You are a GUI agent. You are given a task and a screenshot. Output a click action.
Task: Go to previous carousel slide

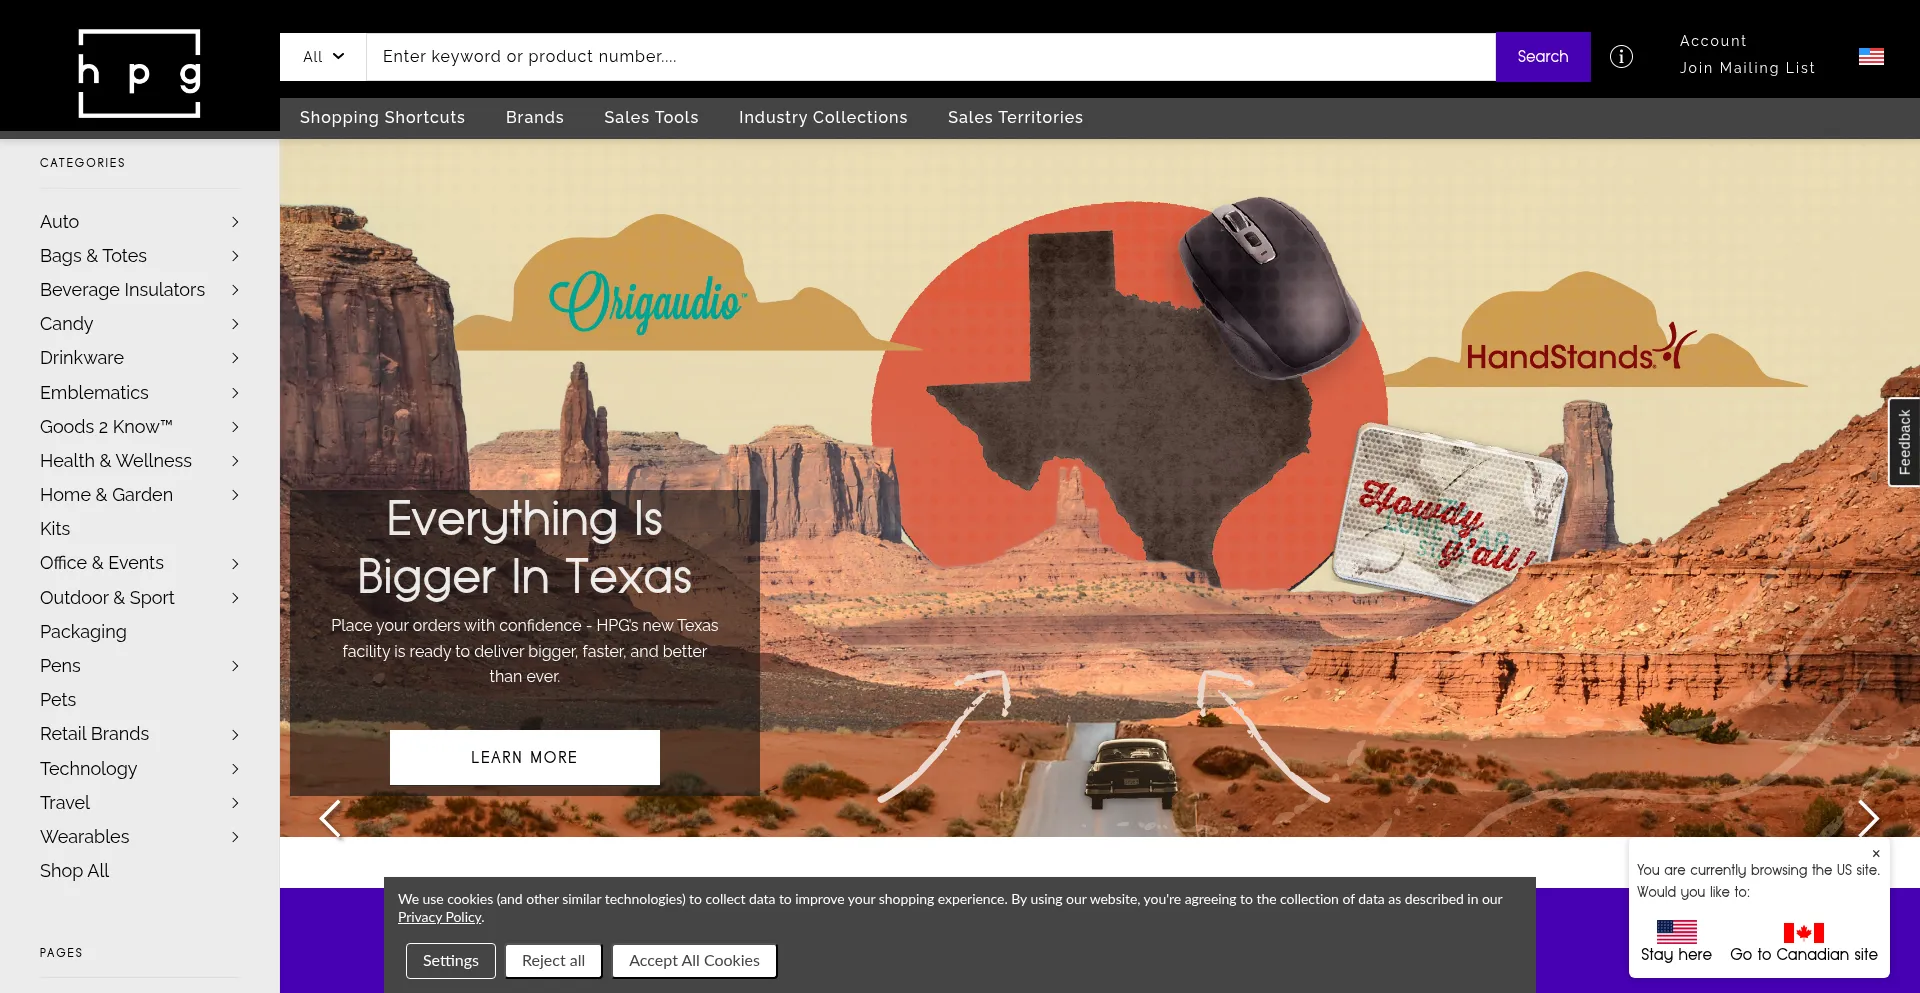pyautogui.click(x=330, y=818)
